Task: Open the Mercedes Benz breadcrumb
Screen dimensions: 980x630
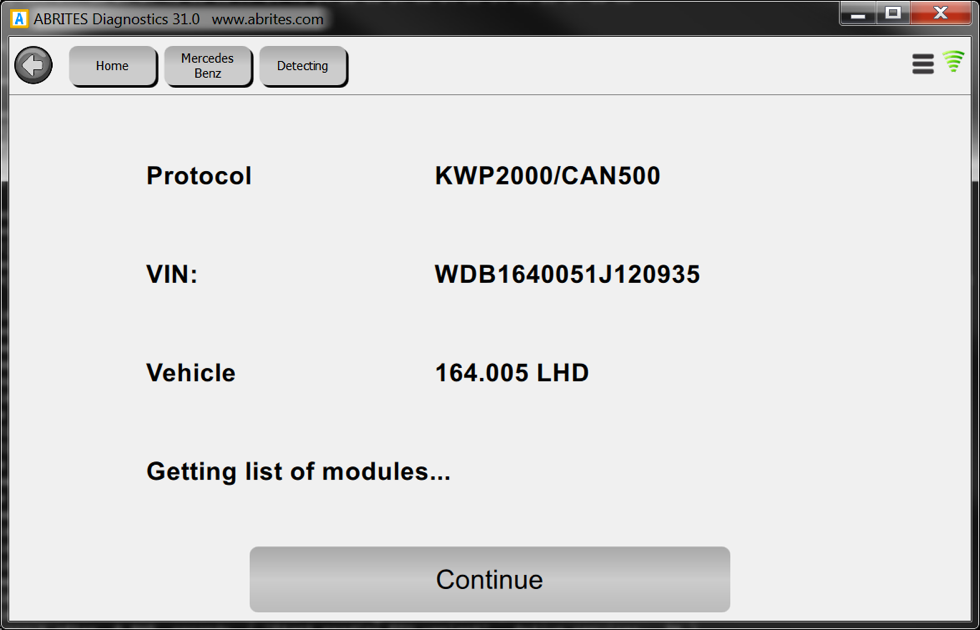Action: click(x=208, y=66)
